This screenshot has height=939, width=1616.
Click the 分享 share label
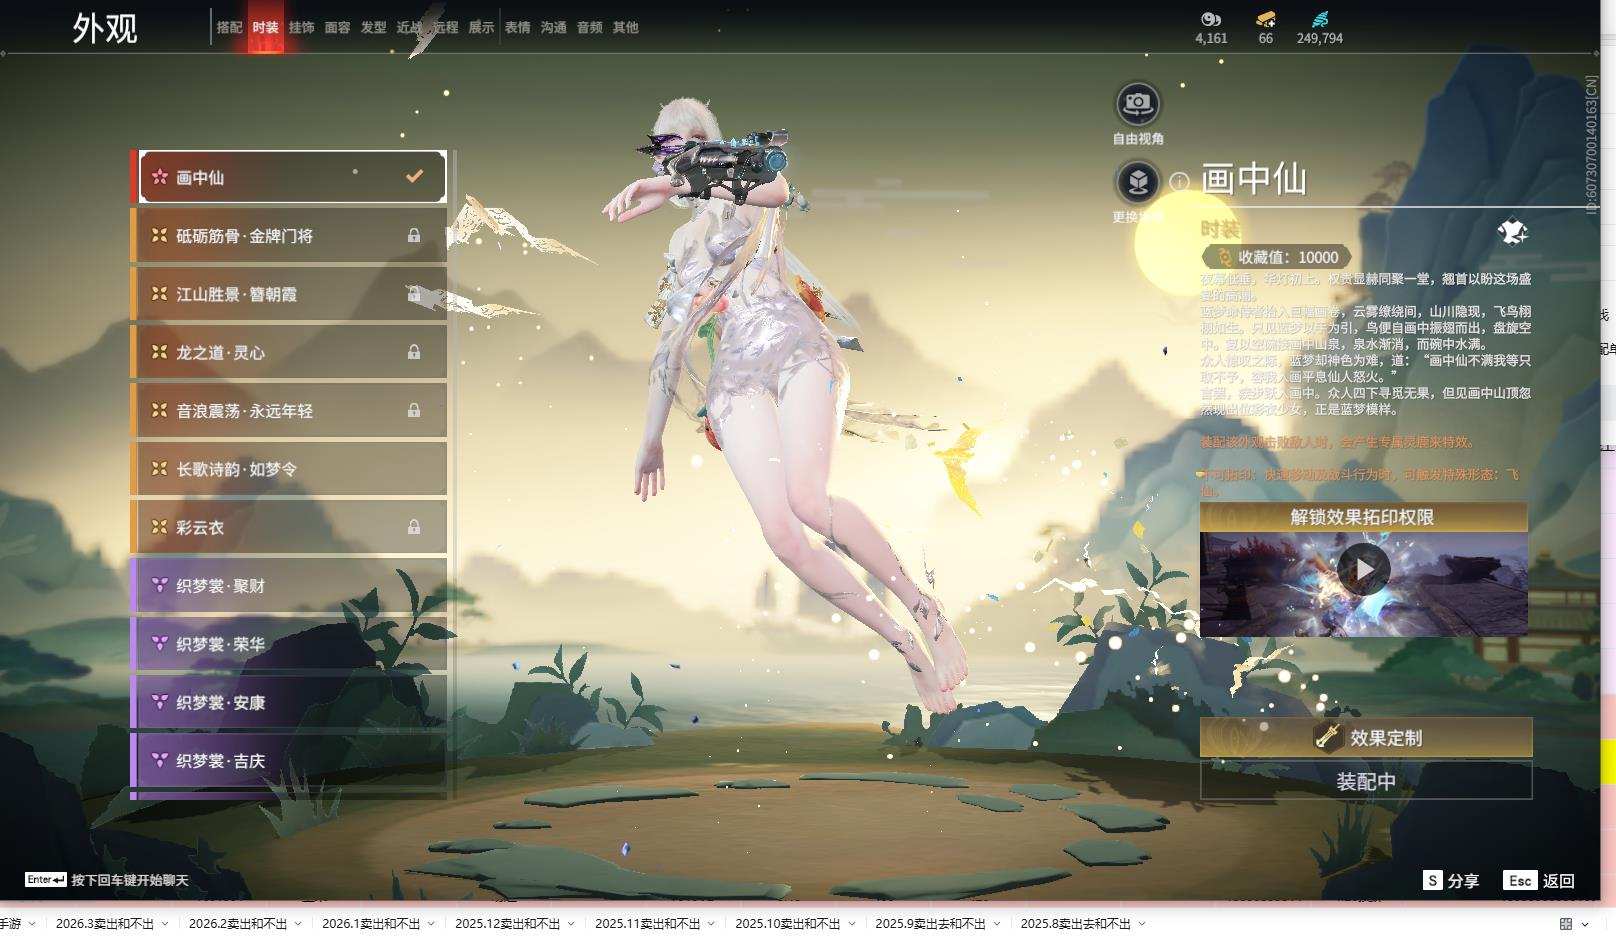(1463, 881)
